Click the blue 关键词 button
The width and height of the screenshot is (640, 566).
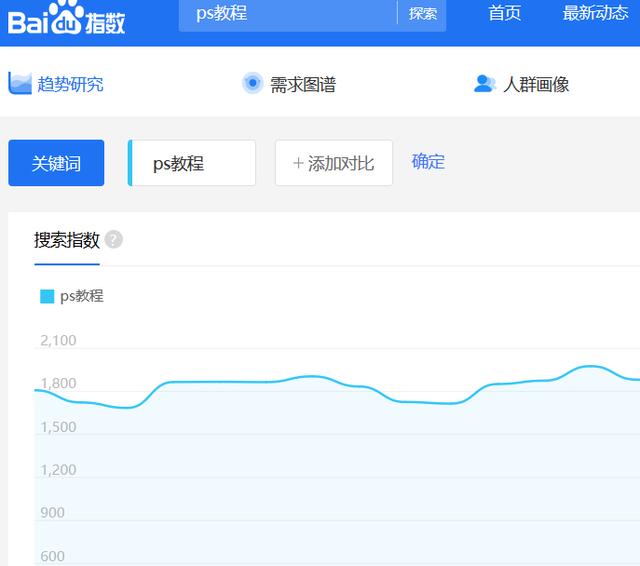(x=56, y=163)
